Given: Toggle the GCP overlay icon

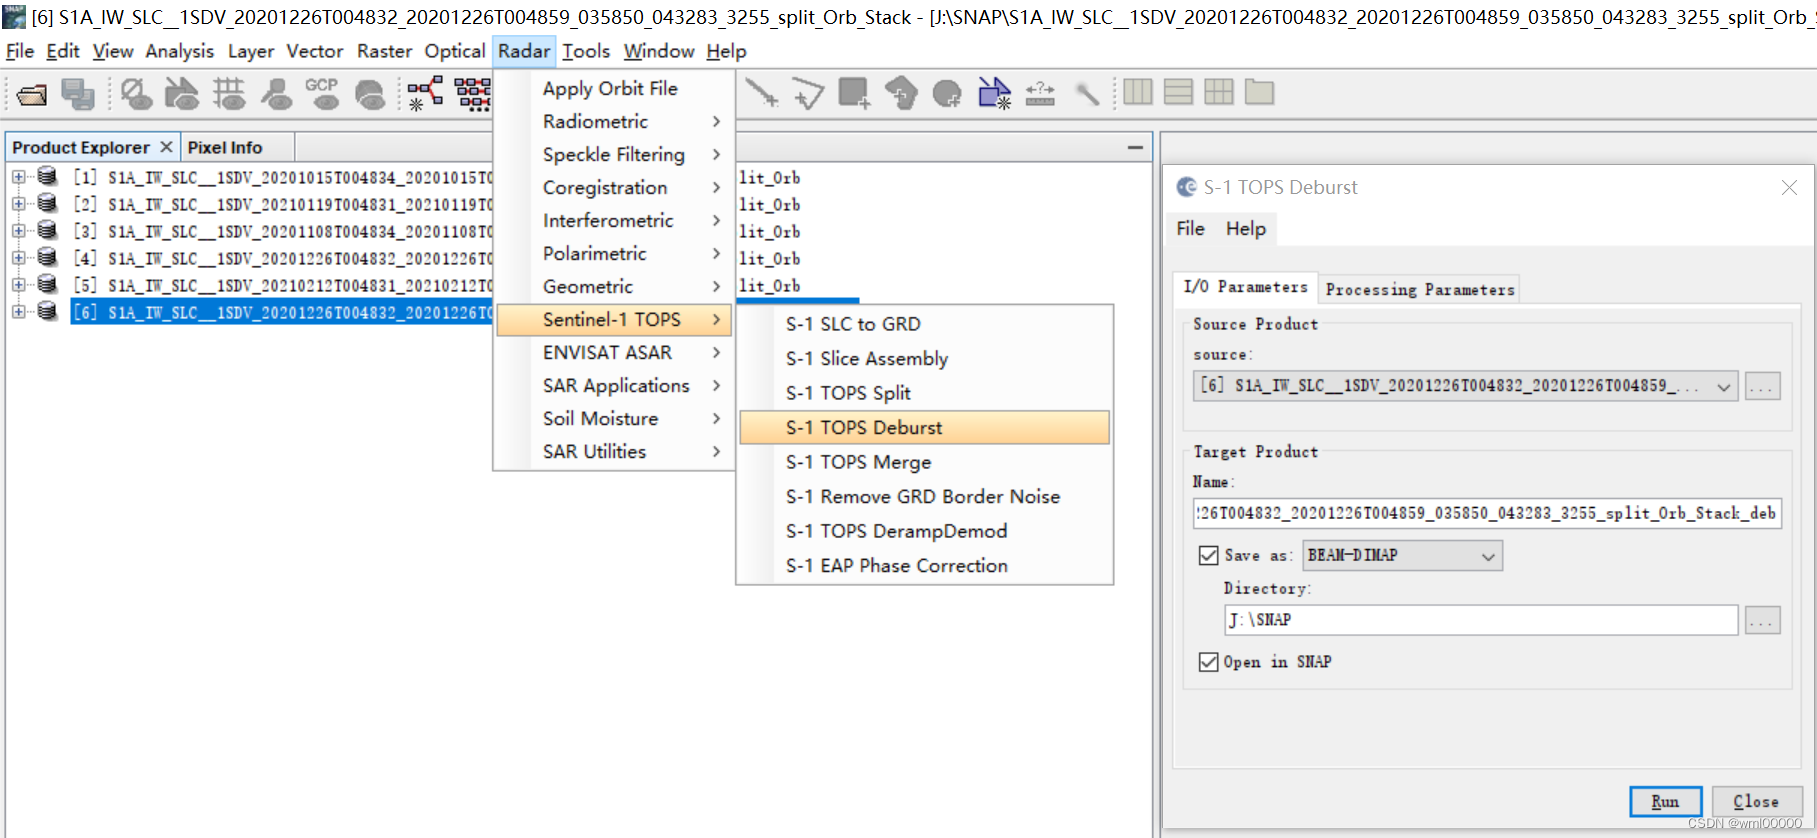Looking at the screenshot, I should pos(322,94).
